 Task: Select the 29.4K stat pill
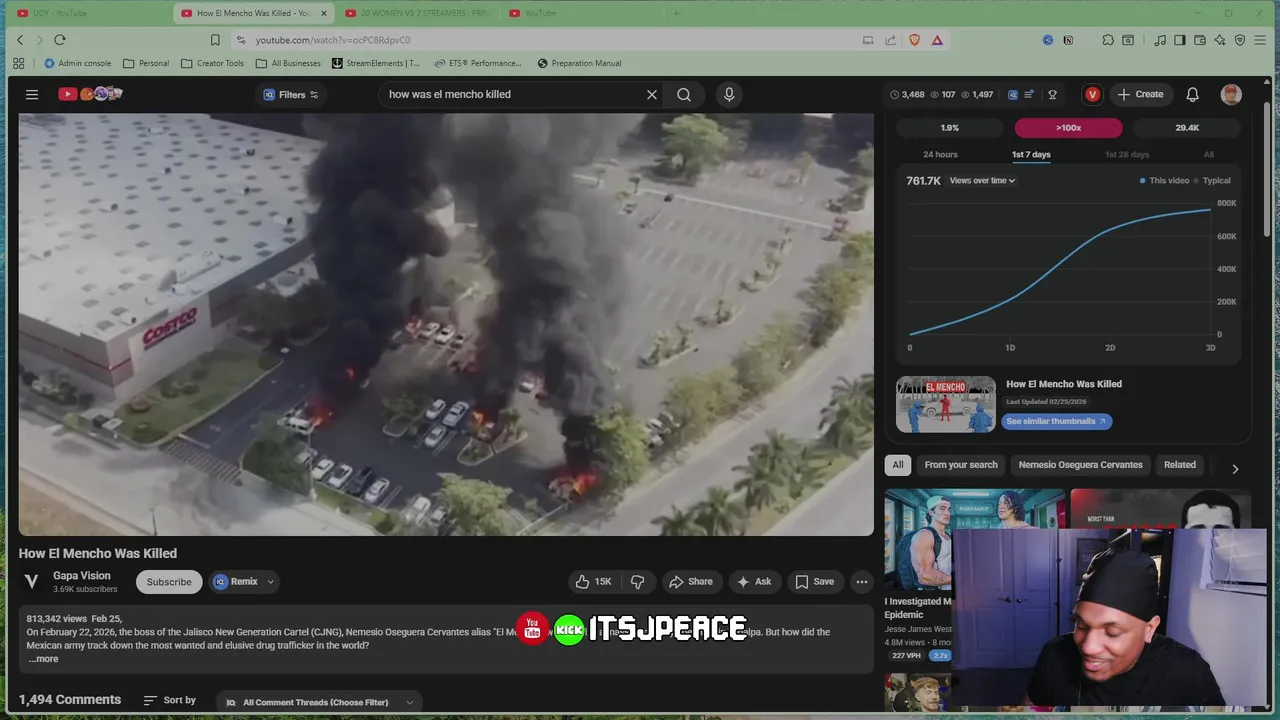[x=1187, y=128]
